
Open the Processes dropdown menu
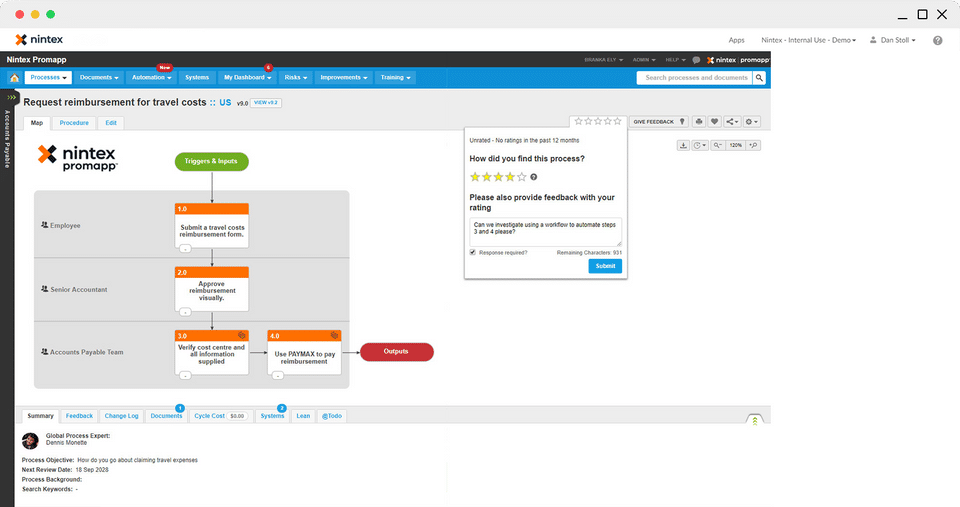coord(48,78)
